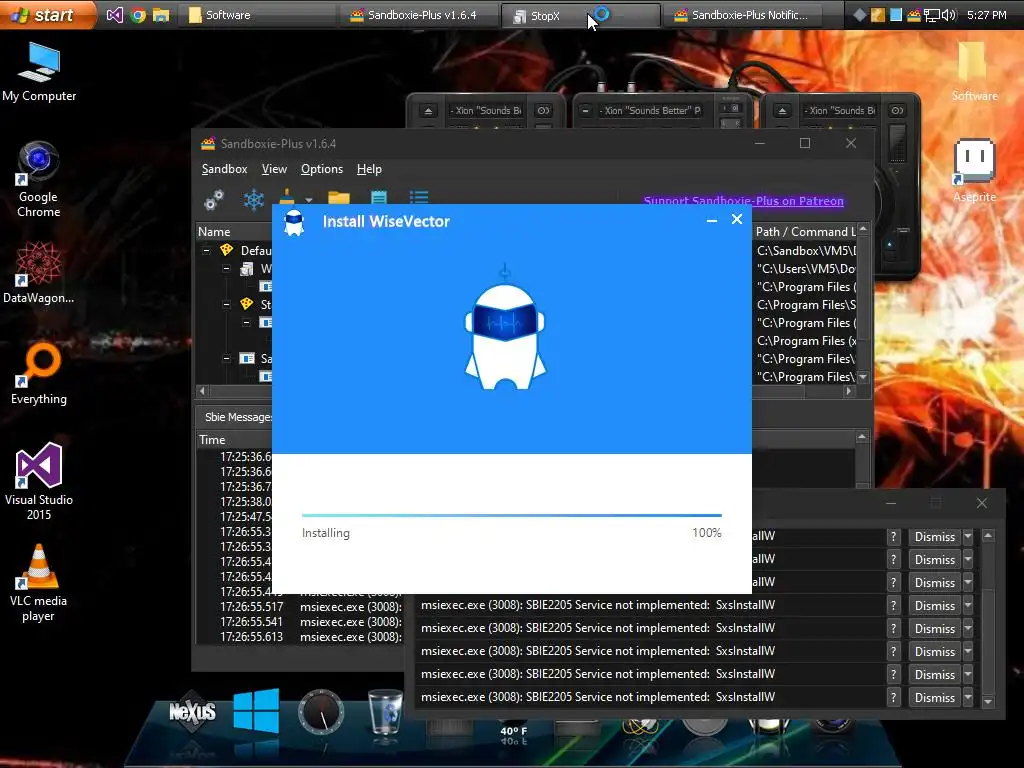Click the notification list scroll-down arrow

click(988, 701)
